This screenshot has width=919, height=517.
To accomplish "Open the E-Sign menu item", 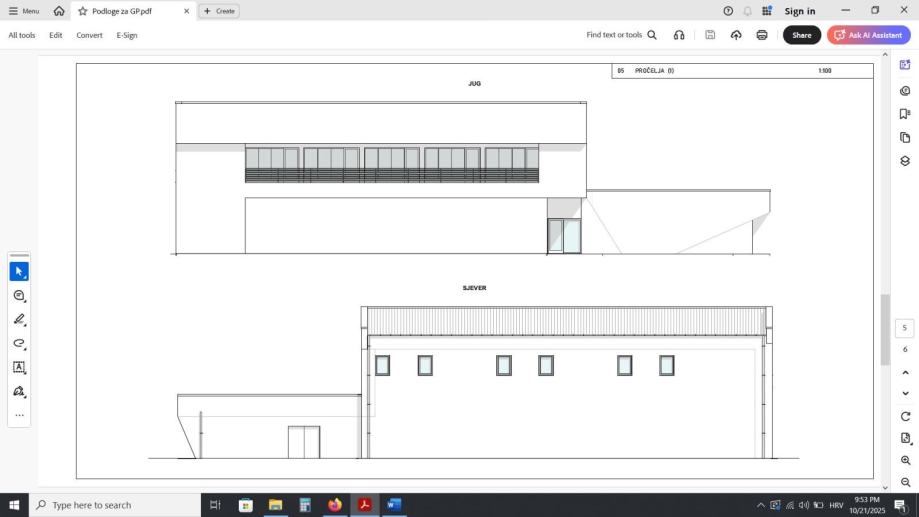I will [127, 35].
